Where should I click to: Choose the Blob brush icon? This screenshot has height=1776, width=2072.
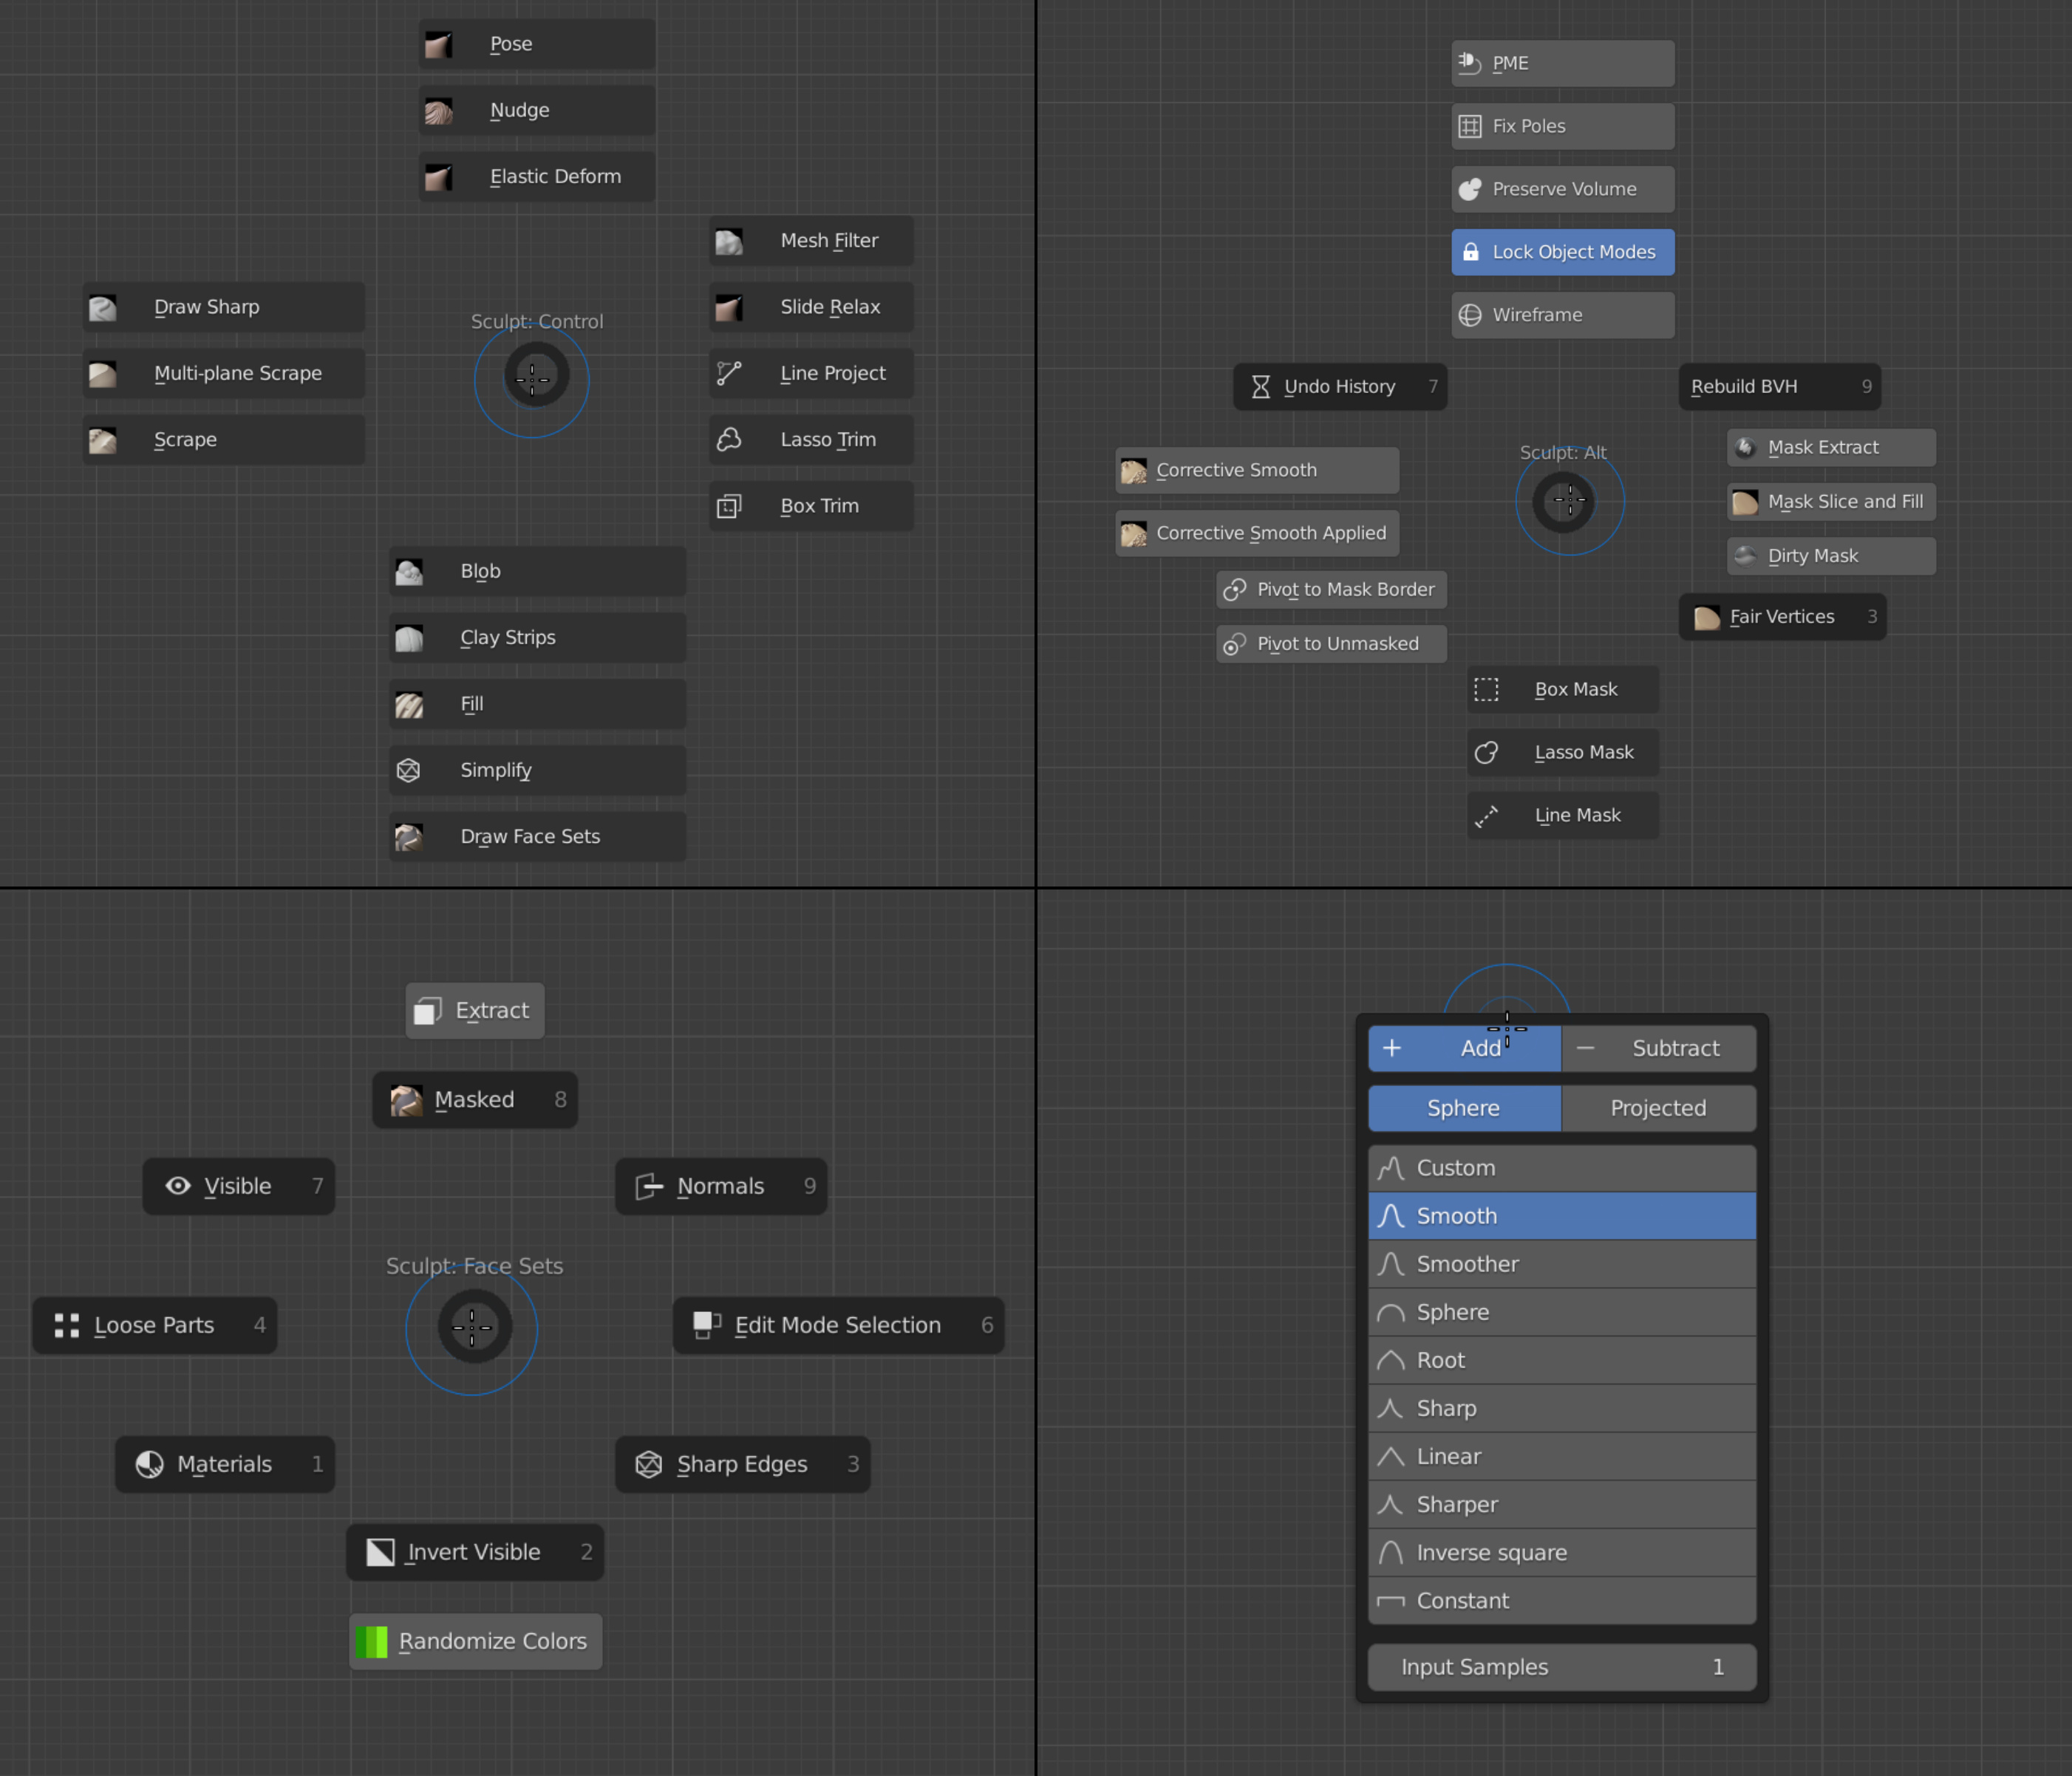coord(408,571)
